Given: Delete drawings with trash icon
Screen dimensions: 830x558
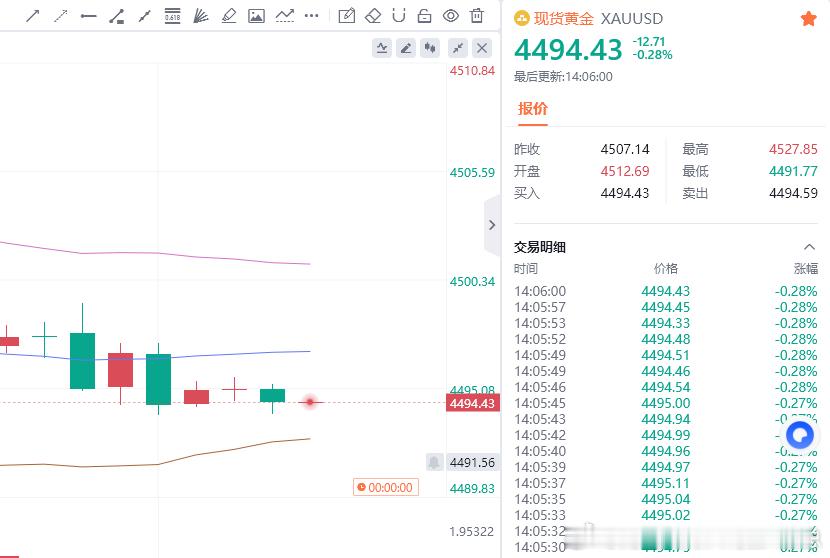Looking at the screenshot, I should [477, 16].
